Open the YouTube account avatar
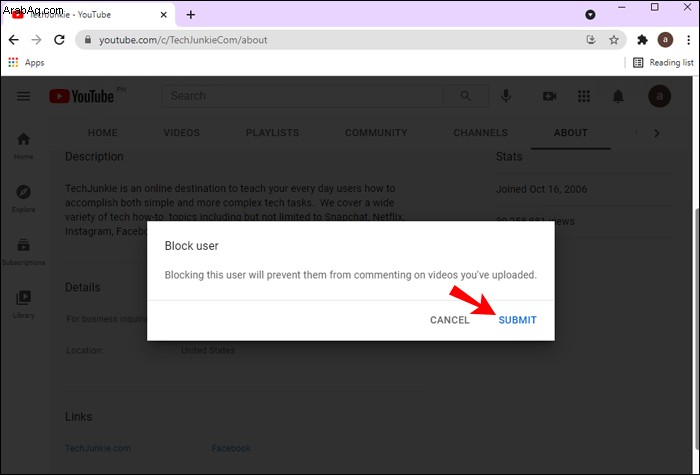The width and height of the screenshot is (700, 475). (659, 96)
